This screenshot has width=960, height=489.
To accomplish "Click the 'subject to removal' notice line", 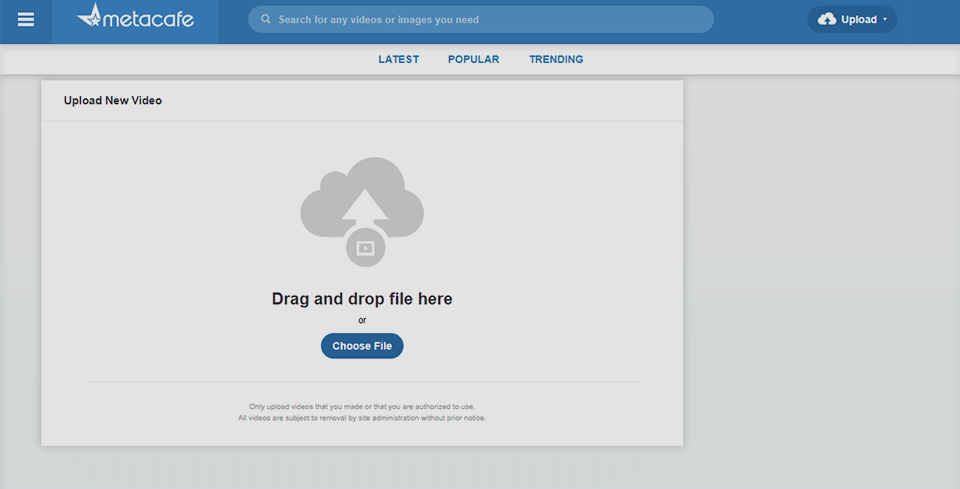I will [x=362, y=418].
